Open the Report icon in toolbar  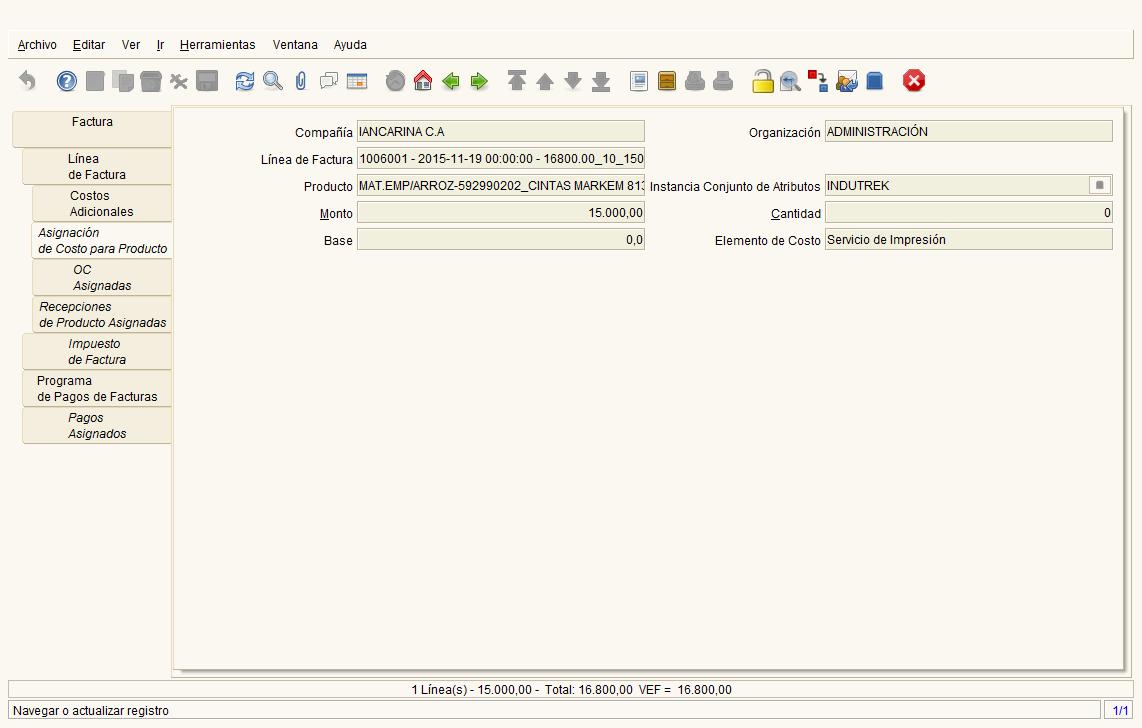pyautogui.click(x=639, y=81)
